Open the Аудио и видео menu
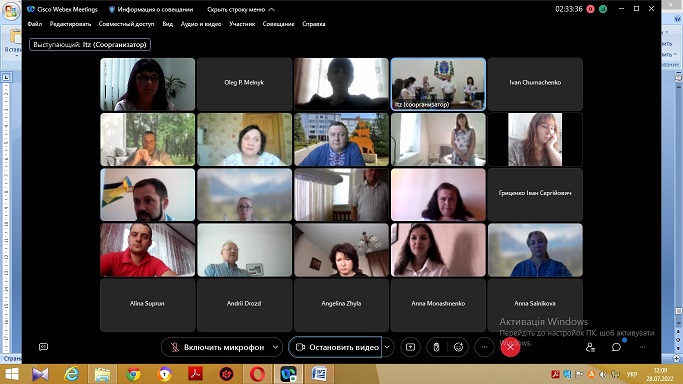This screenshot has height=384, width=683. 201,24
